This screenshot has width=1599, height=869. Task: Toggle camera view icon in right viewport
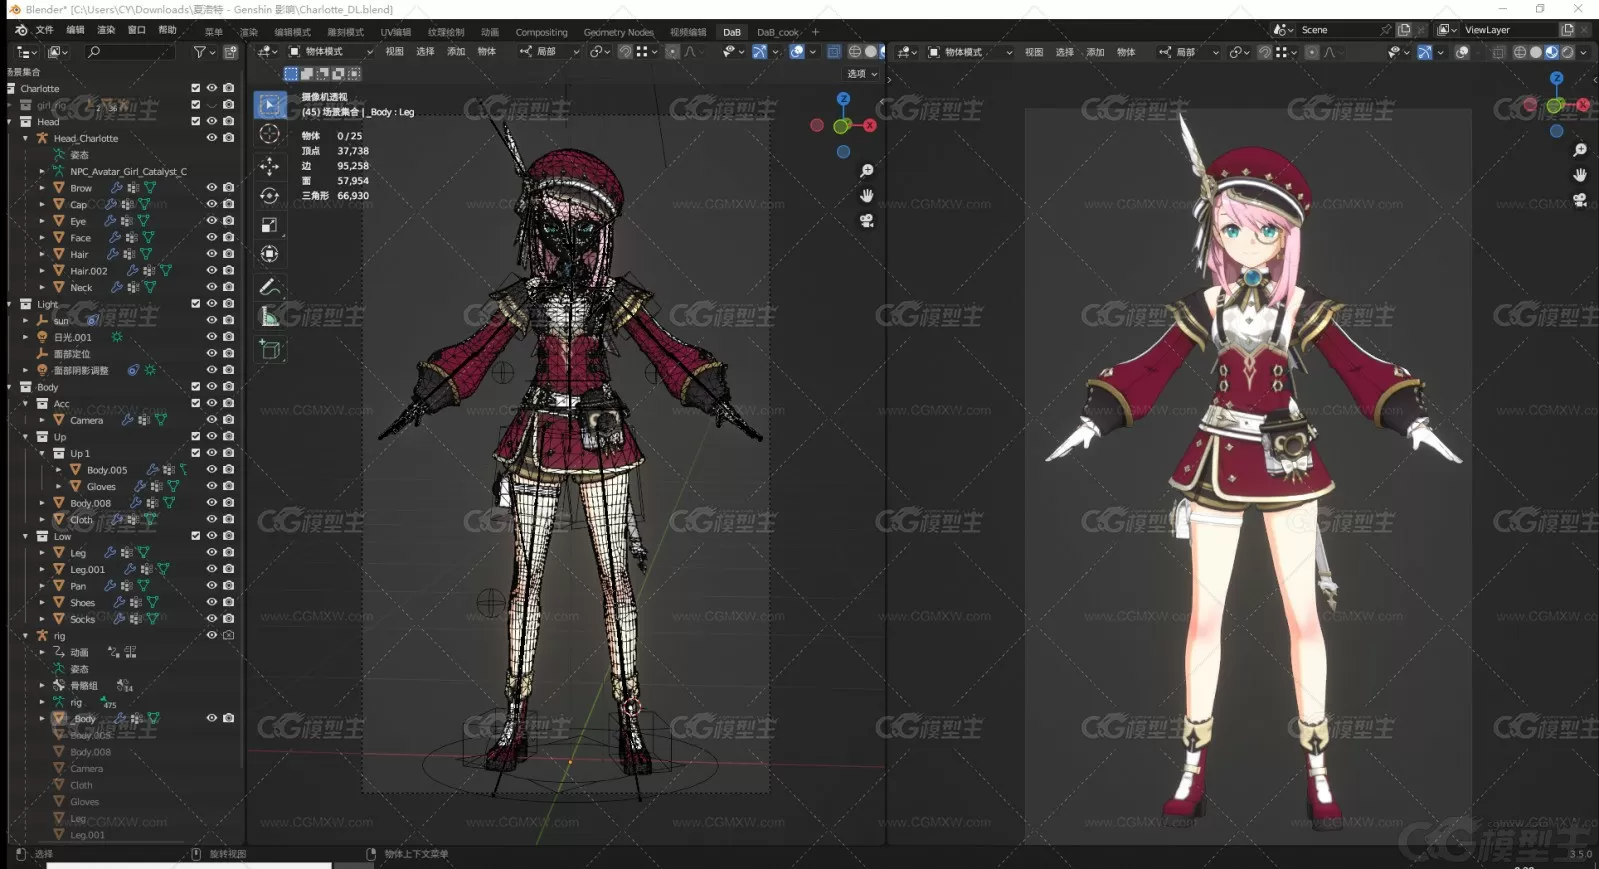[x=1580, y=199]
